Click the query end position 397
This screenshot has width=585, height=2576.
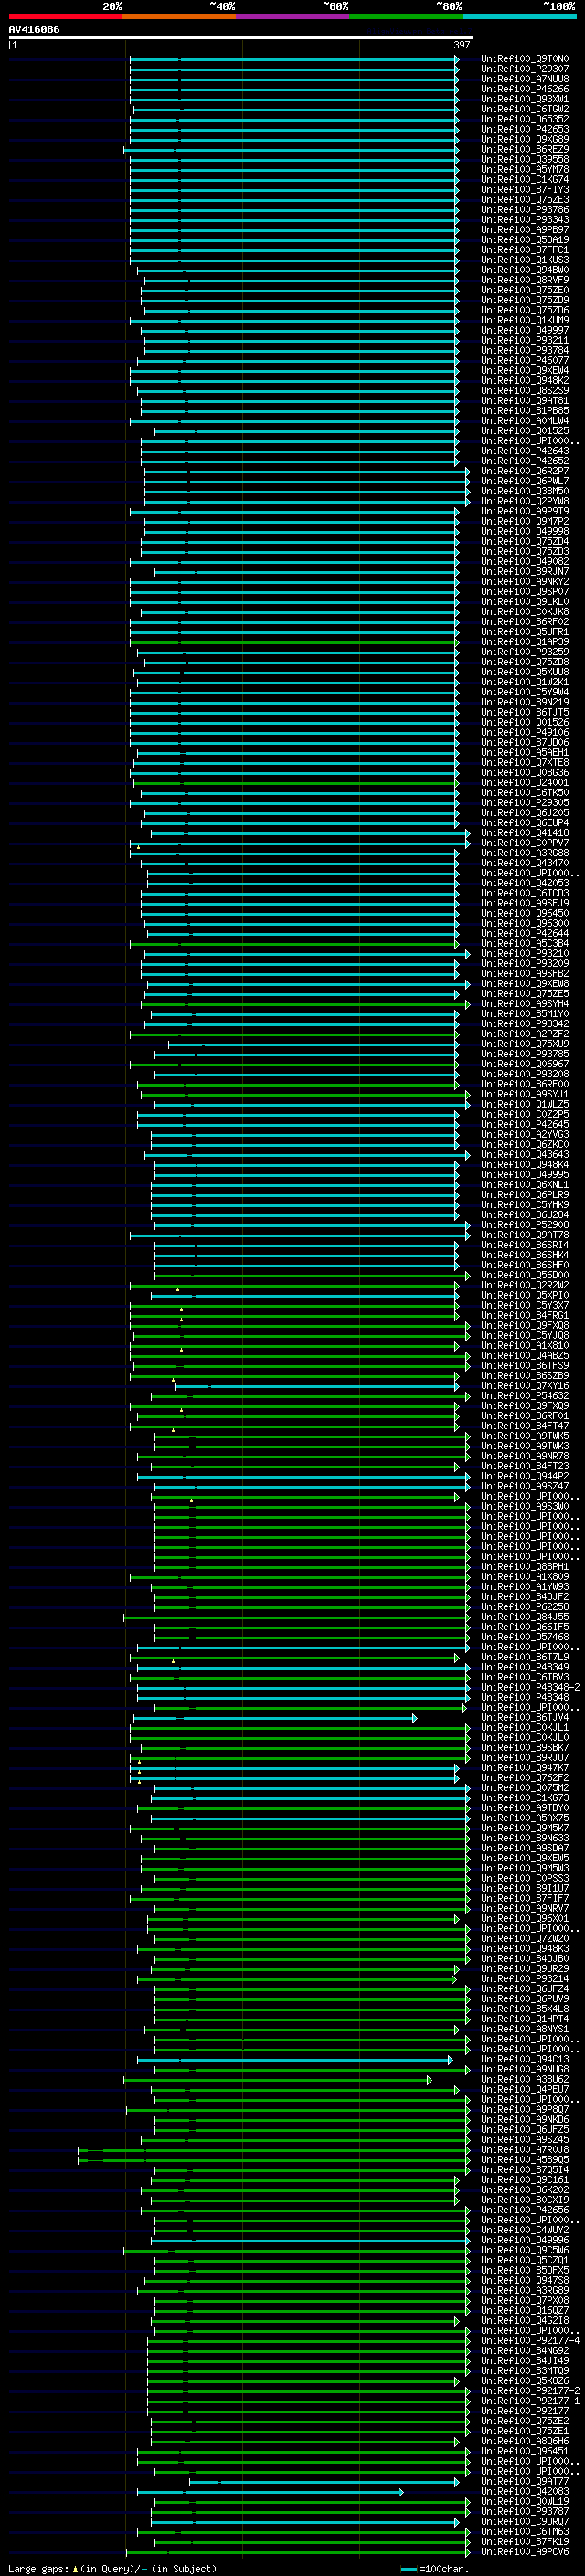(462, 45)
